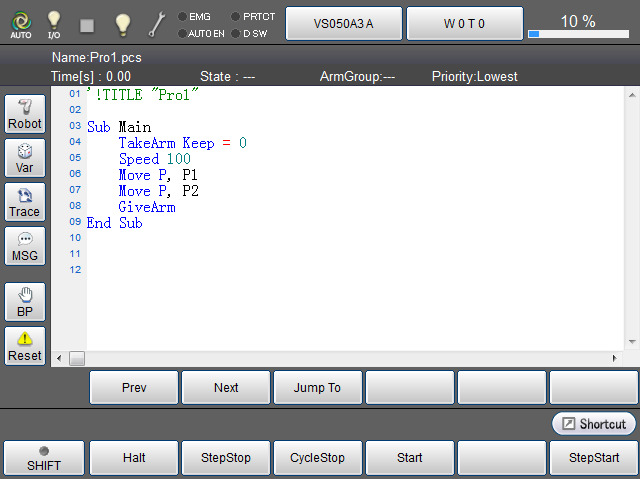Toggle the SHIFT key button
The width and height of the screenshot is (640, 479).
[x=43, y=458]
